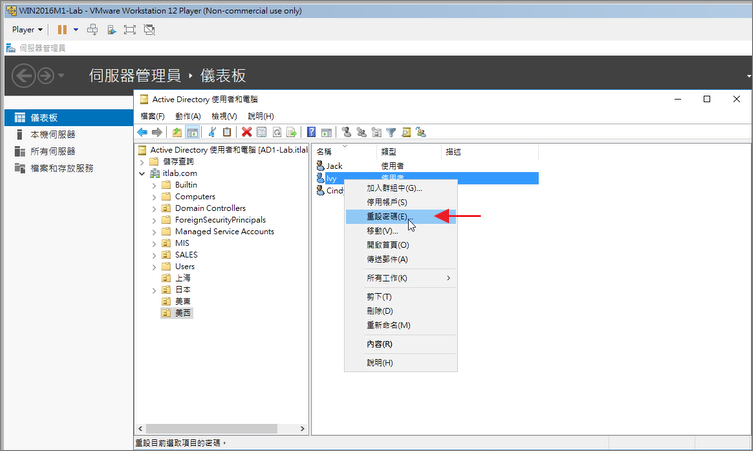Click the red X Delete toolbar icon
Screen dimensions: 753x451
[x=247, y=132]
